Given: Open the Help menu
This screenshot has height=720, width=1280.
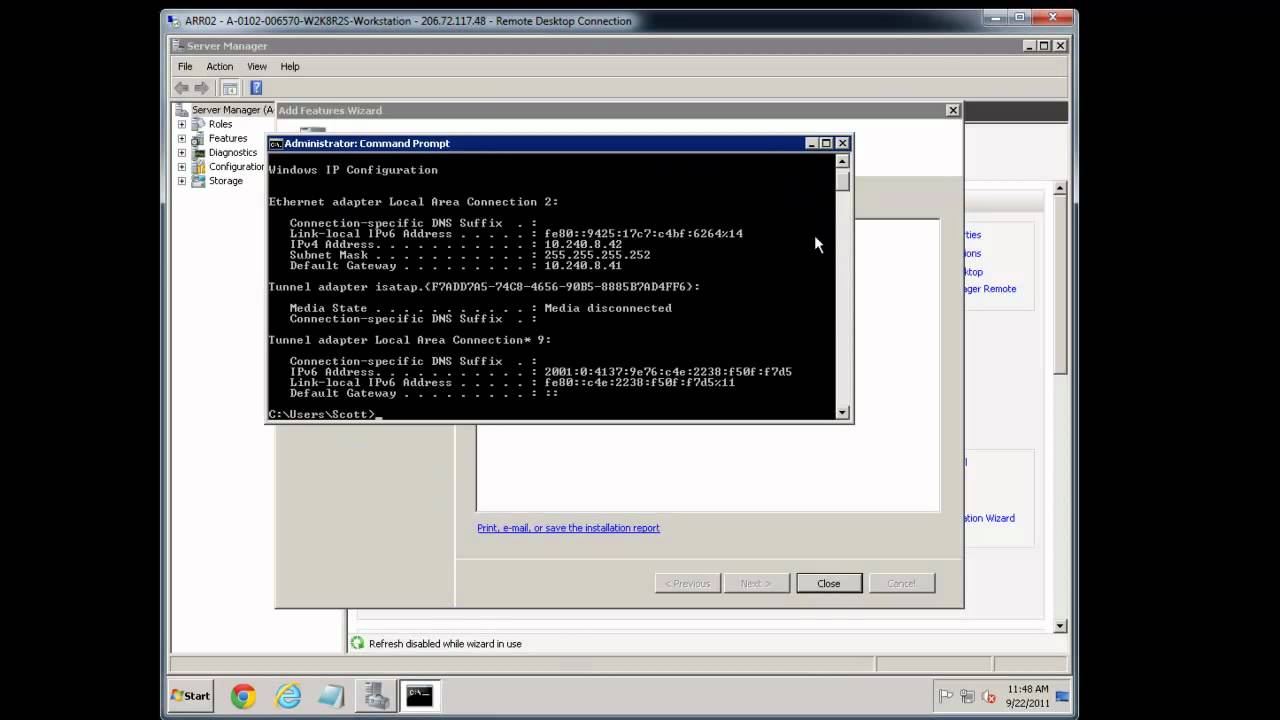Looking at the screenshot, I should [x=290, y=66].
